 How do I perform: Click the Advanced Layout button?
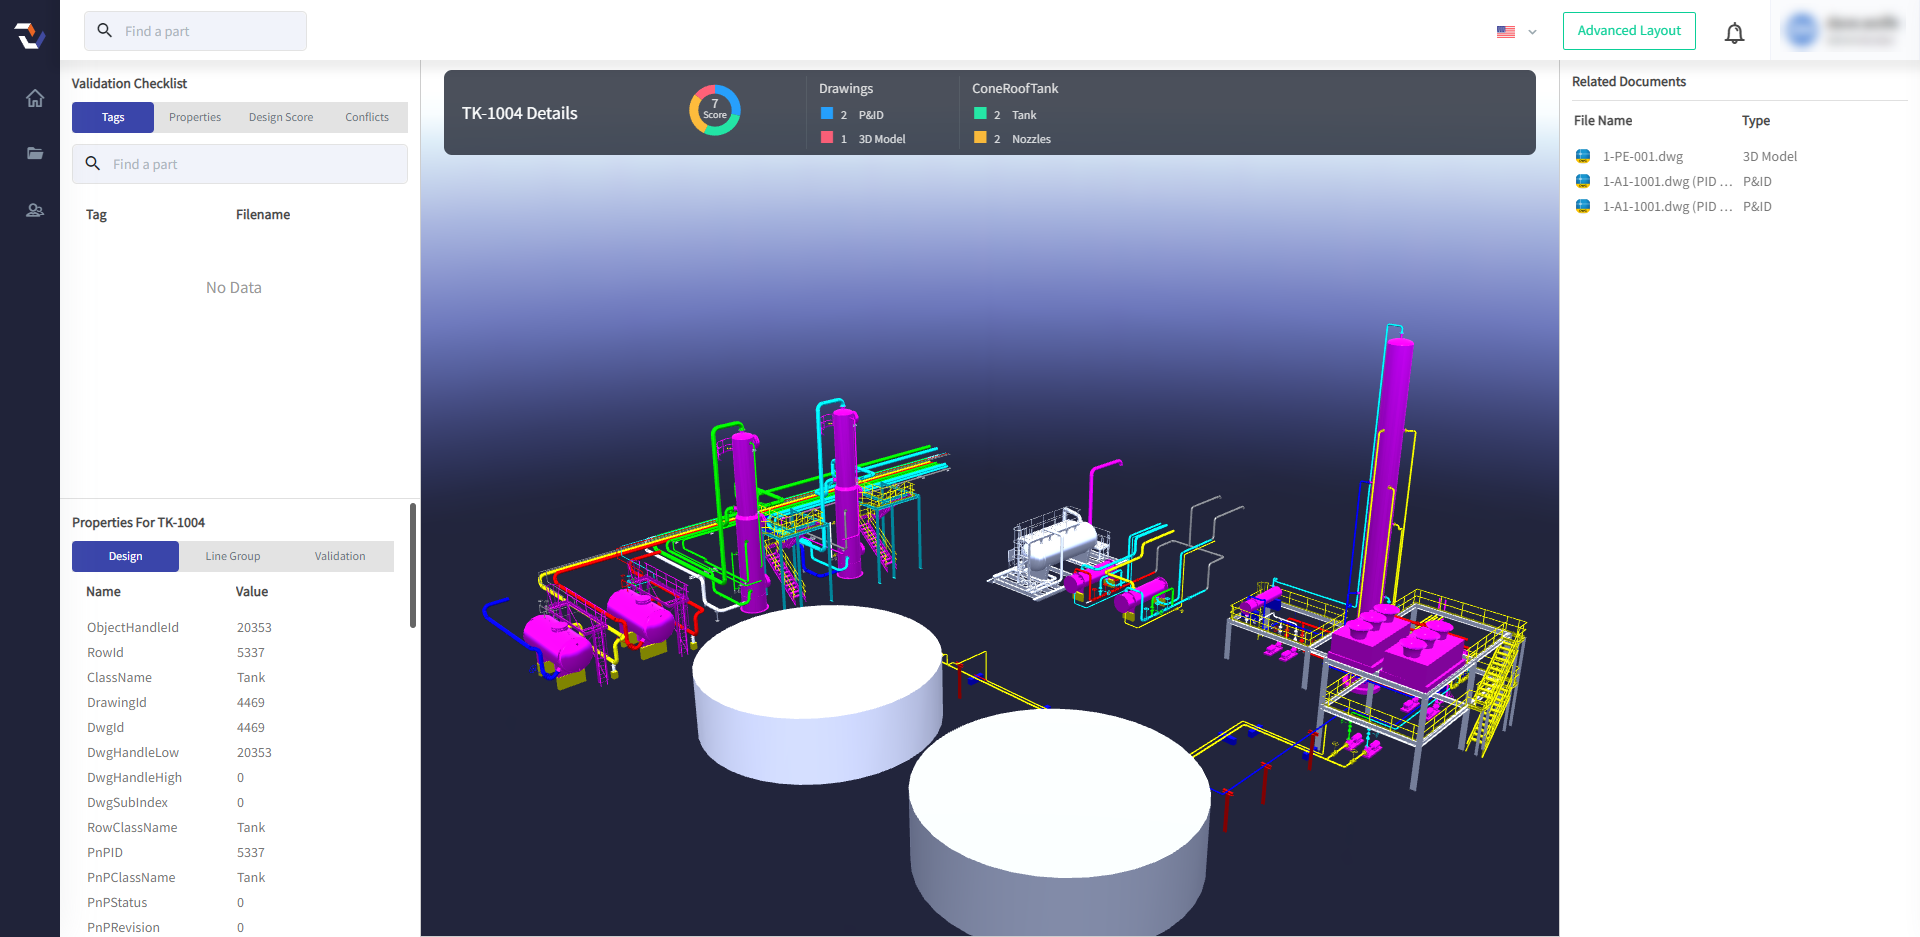(x=1629, y=31)
